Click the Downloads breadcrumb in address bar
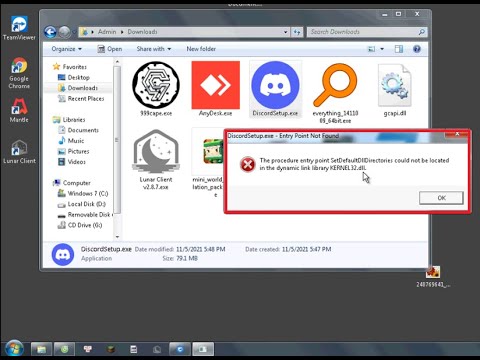Image resolution: width=480 pixels, height=360 pixels. [x=142, y=32]
